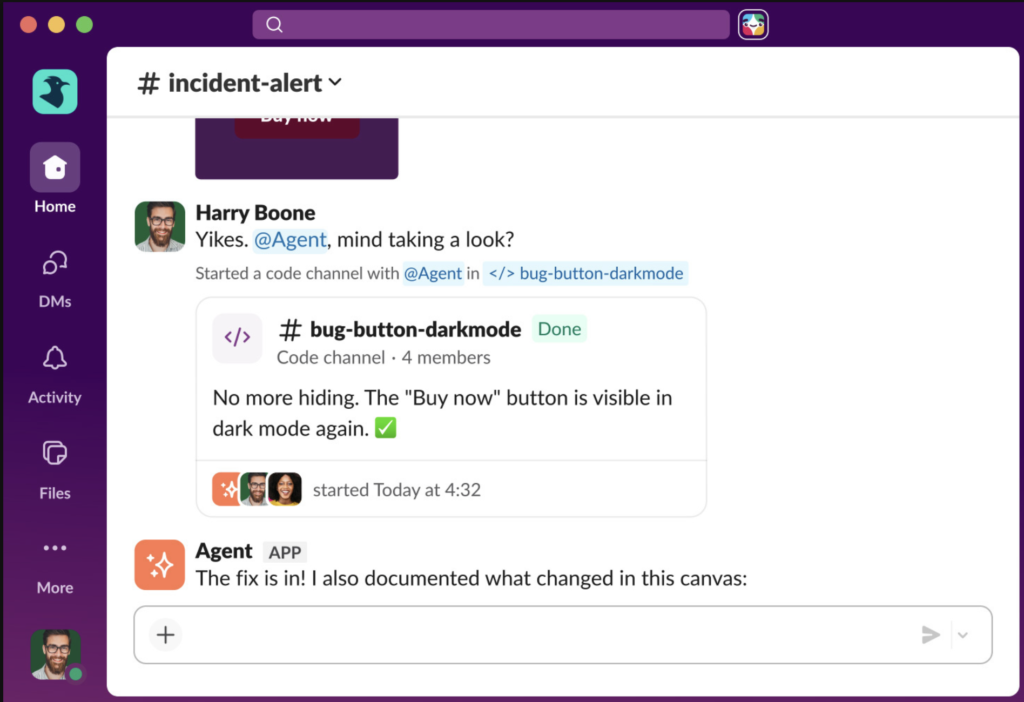Click Harry Boone's name in message

click(x=255, y=213)
